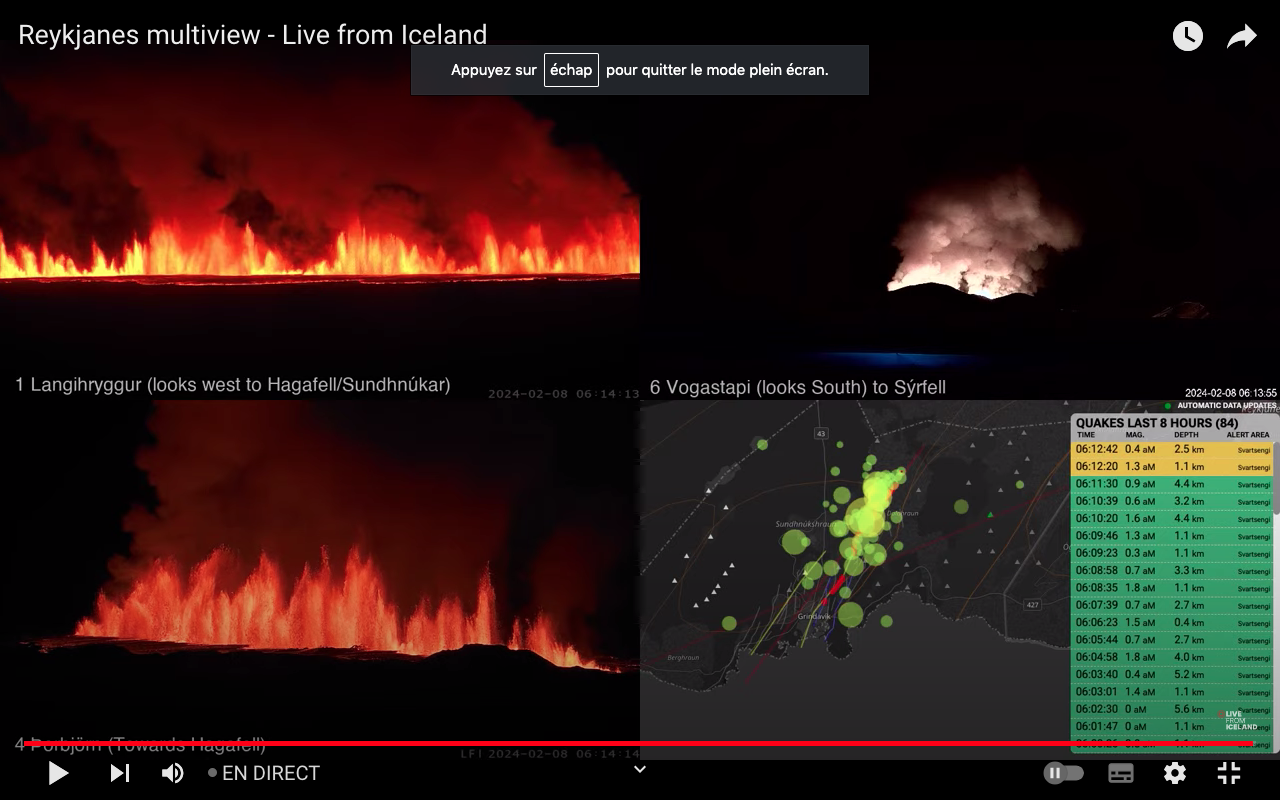Skip to the next video

point(120,773)
